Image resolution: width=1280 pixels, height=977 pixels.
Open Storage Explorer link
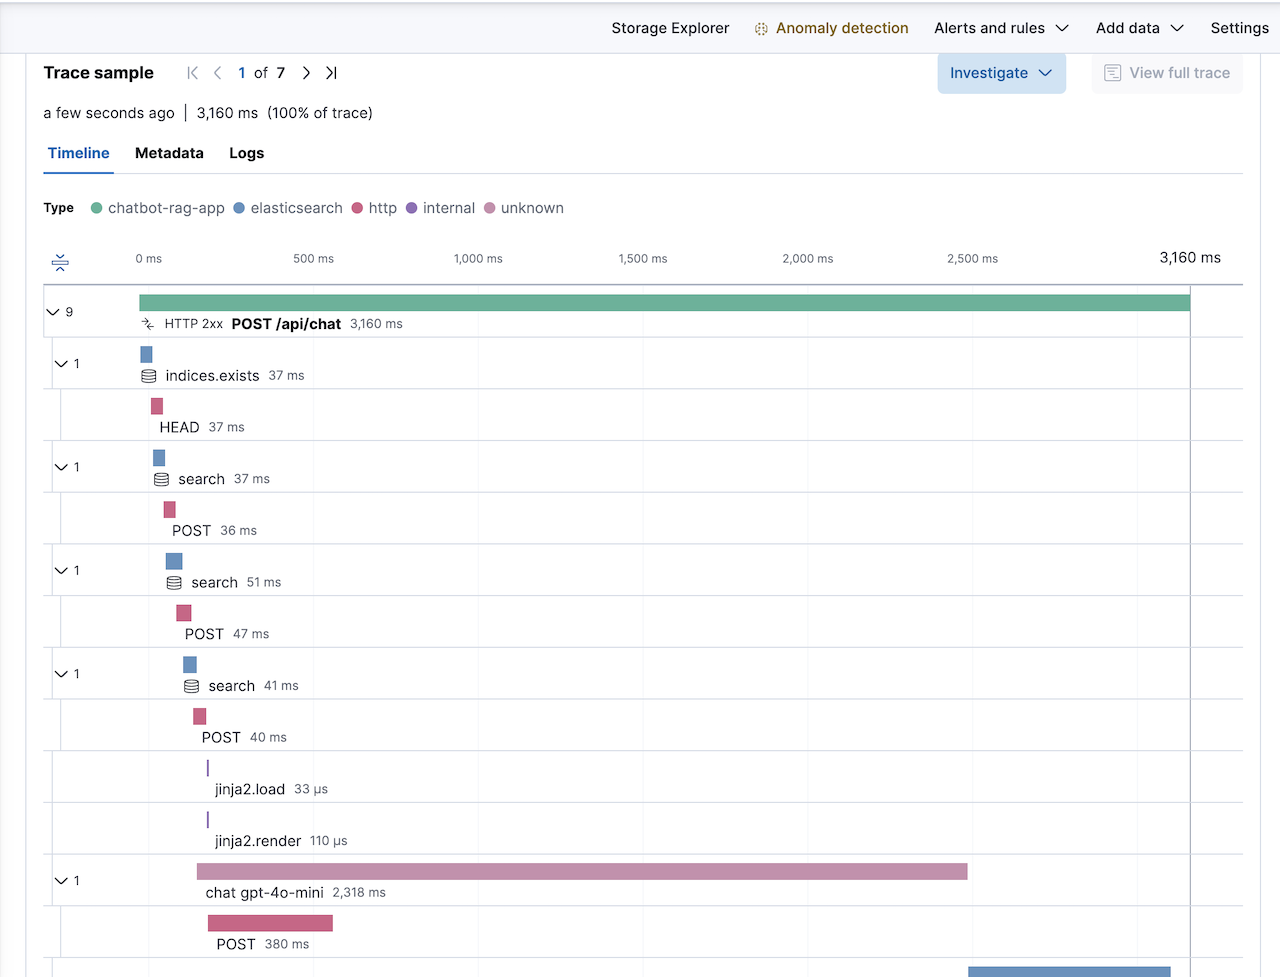(x=670, y=28)
